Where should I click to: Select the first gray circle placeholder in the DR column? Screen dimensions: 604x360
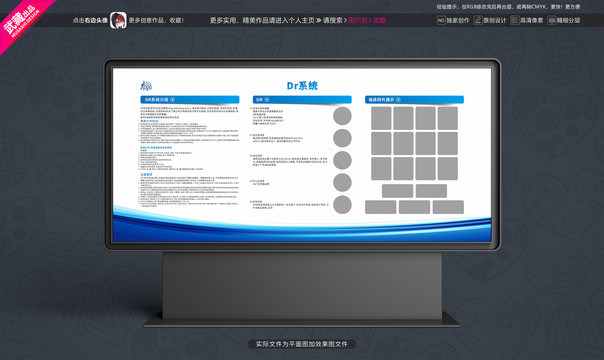coord(342,116)
